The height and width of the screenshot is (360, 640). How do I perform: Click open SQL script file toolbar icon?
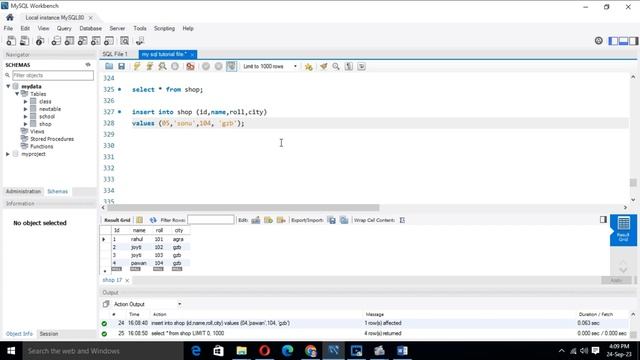pyautogui.click(x=25, y=41)
